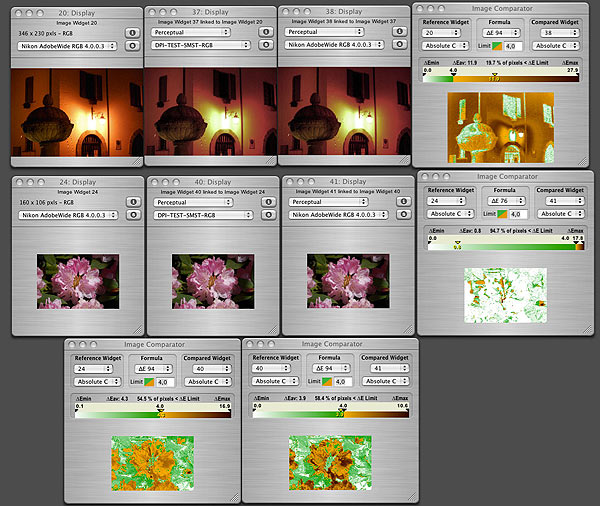
Task: Click night street image in 37: Display
Action: pyautogui.click(x=210, y=111)
